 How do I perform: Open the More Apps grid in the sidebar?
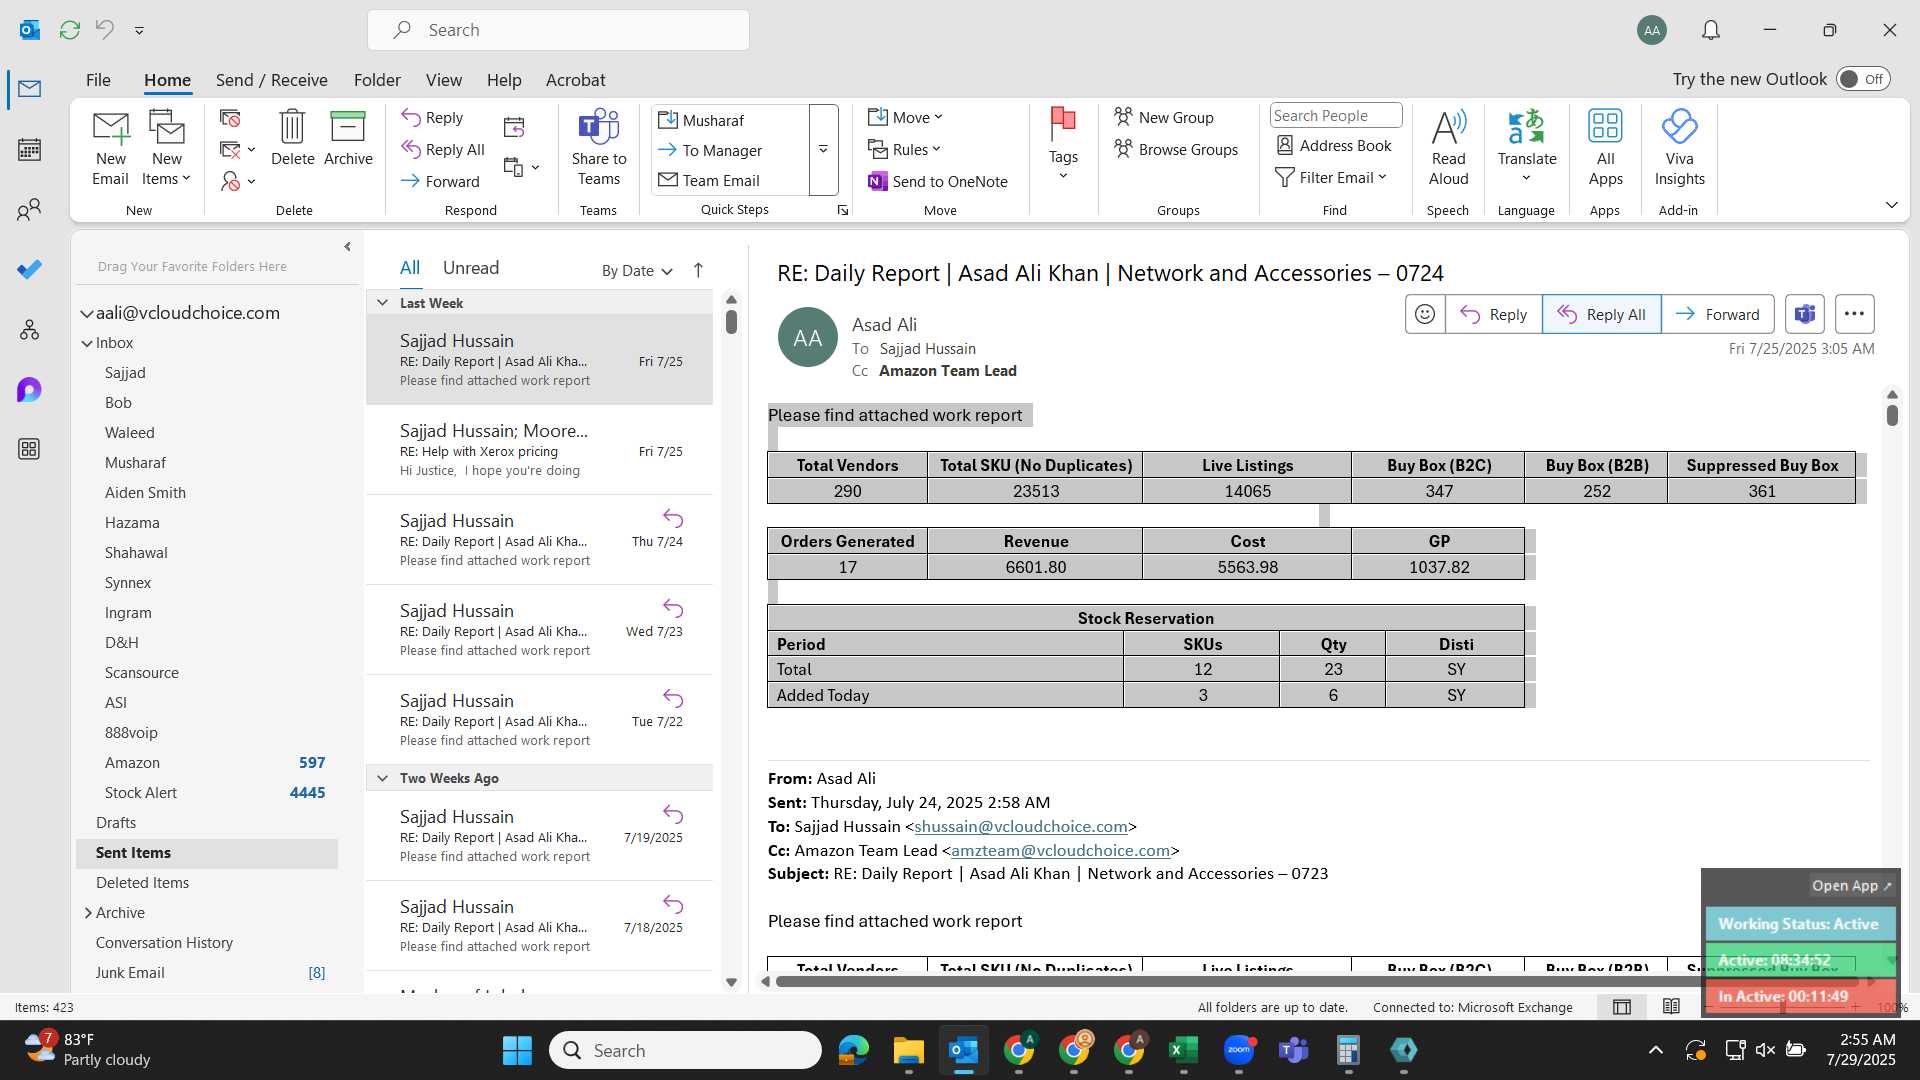click(29, 449)
